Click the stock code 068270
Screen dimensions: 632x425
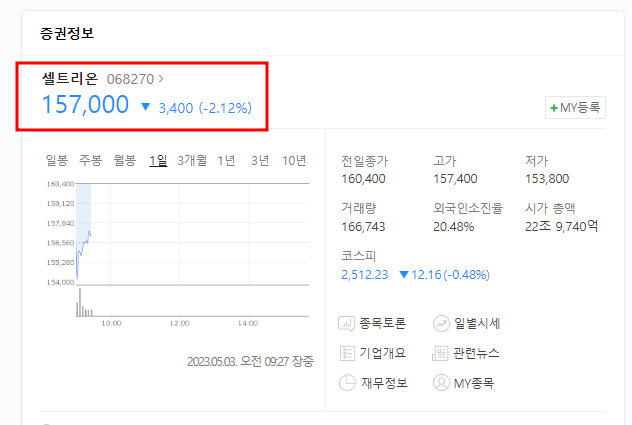(x=130, y=79)
